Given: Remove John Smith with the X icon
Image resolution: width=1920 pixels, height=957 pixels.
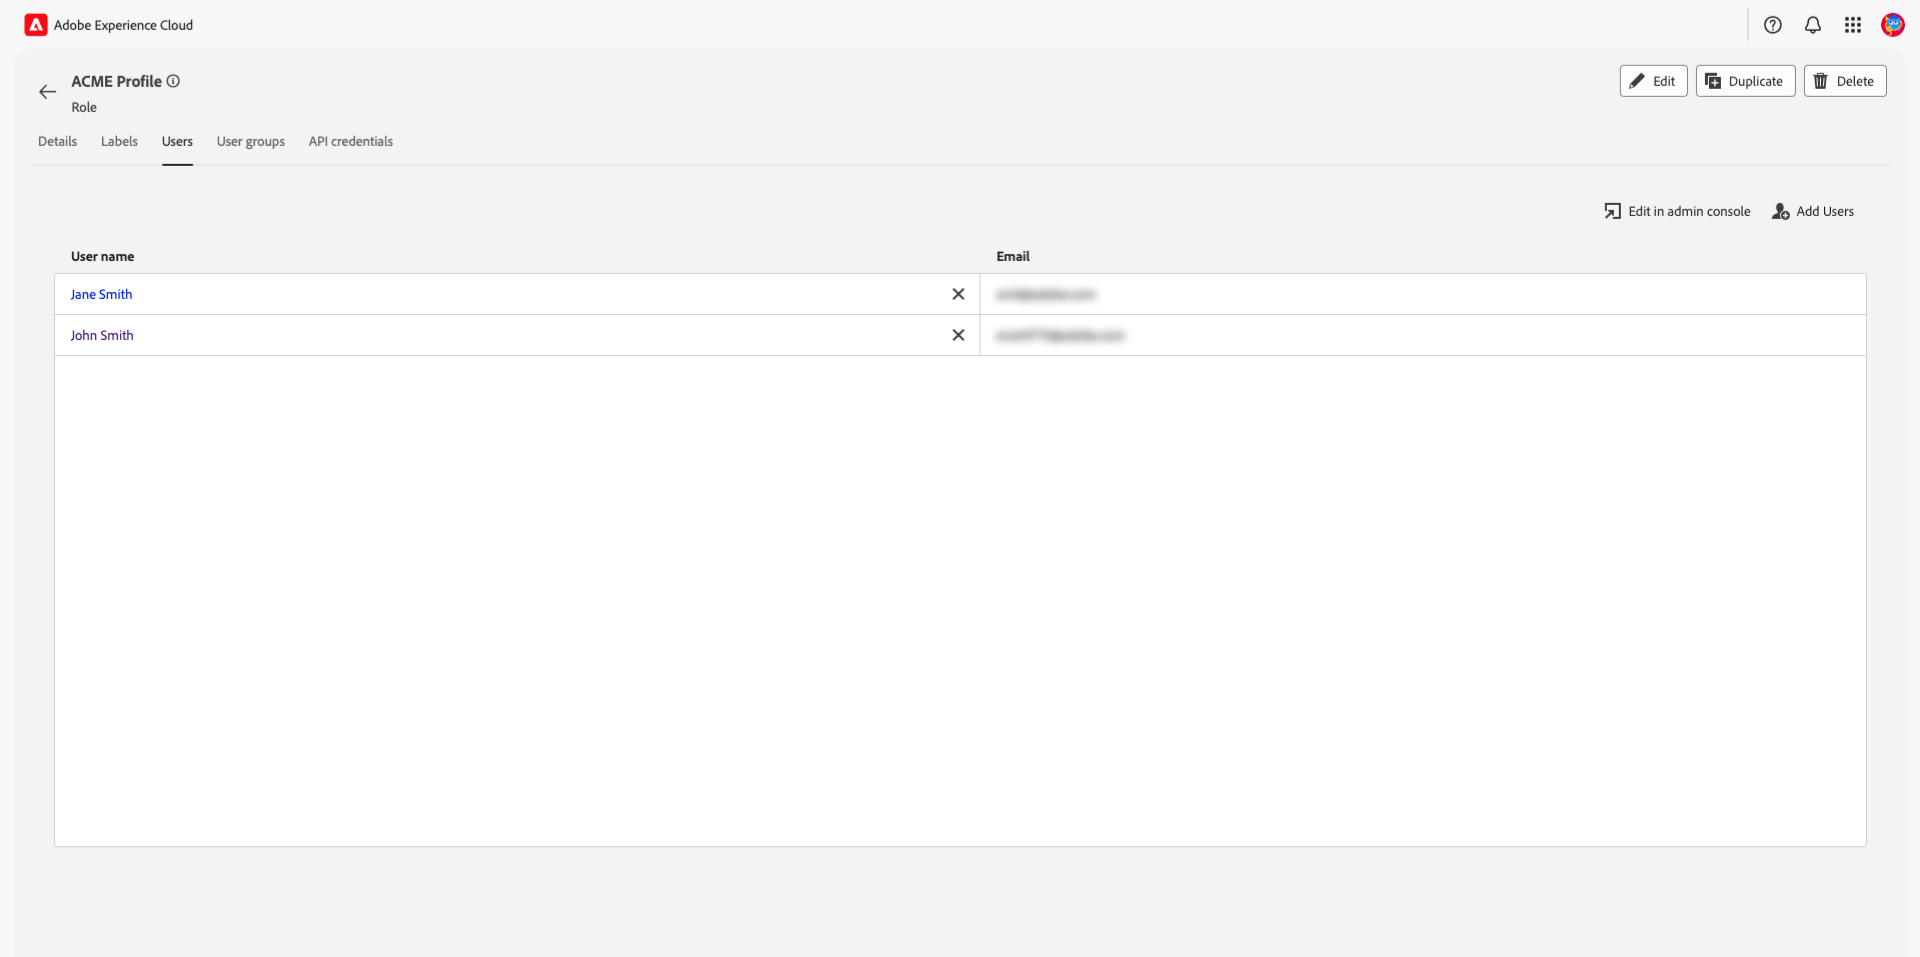Looking at the screenshot, I should 958,335.
